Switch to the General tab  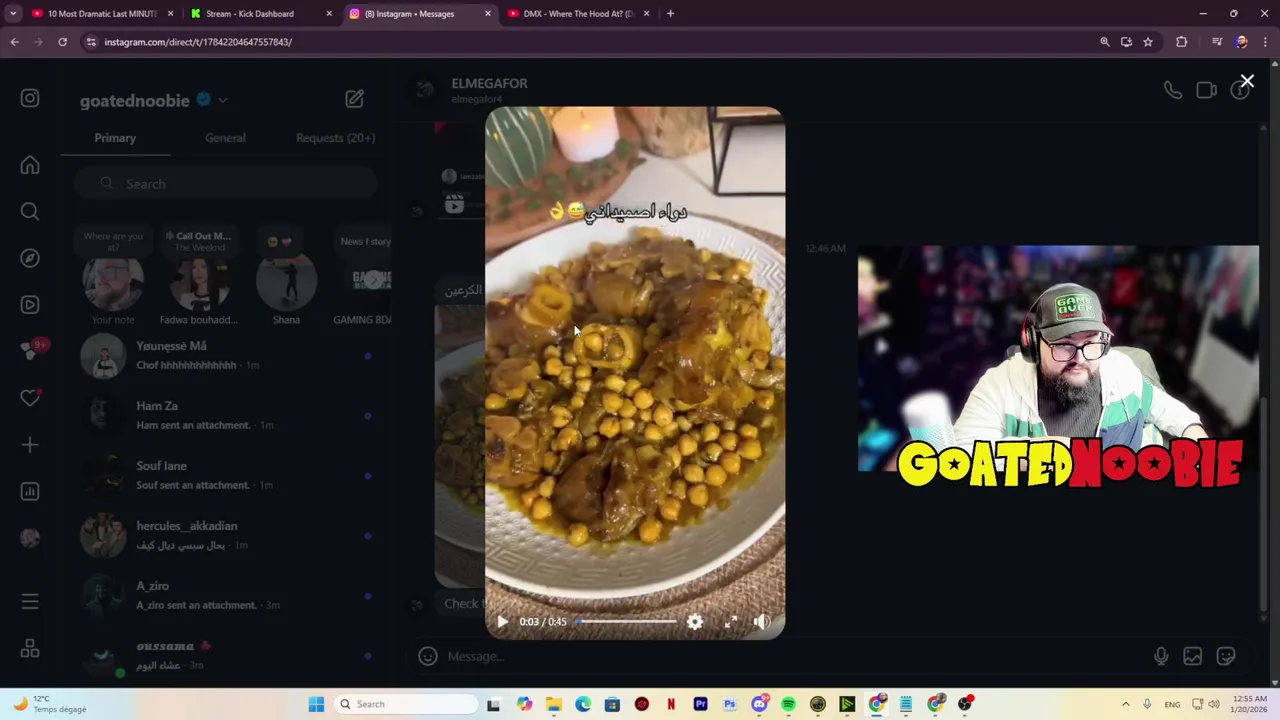[225, 138]
